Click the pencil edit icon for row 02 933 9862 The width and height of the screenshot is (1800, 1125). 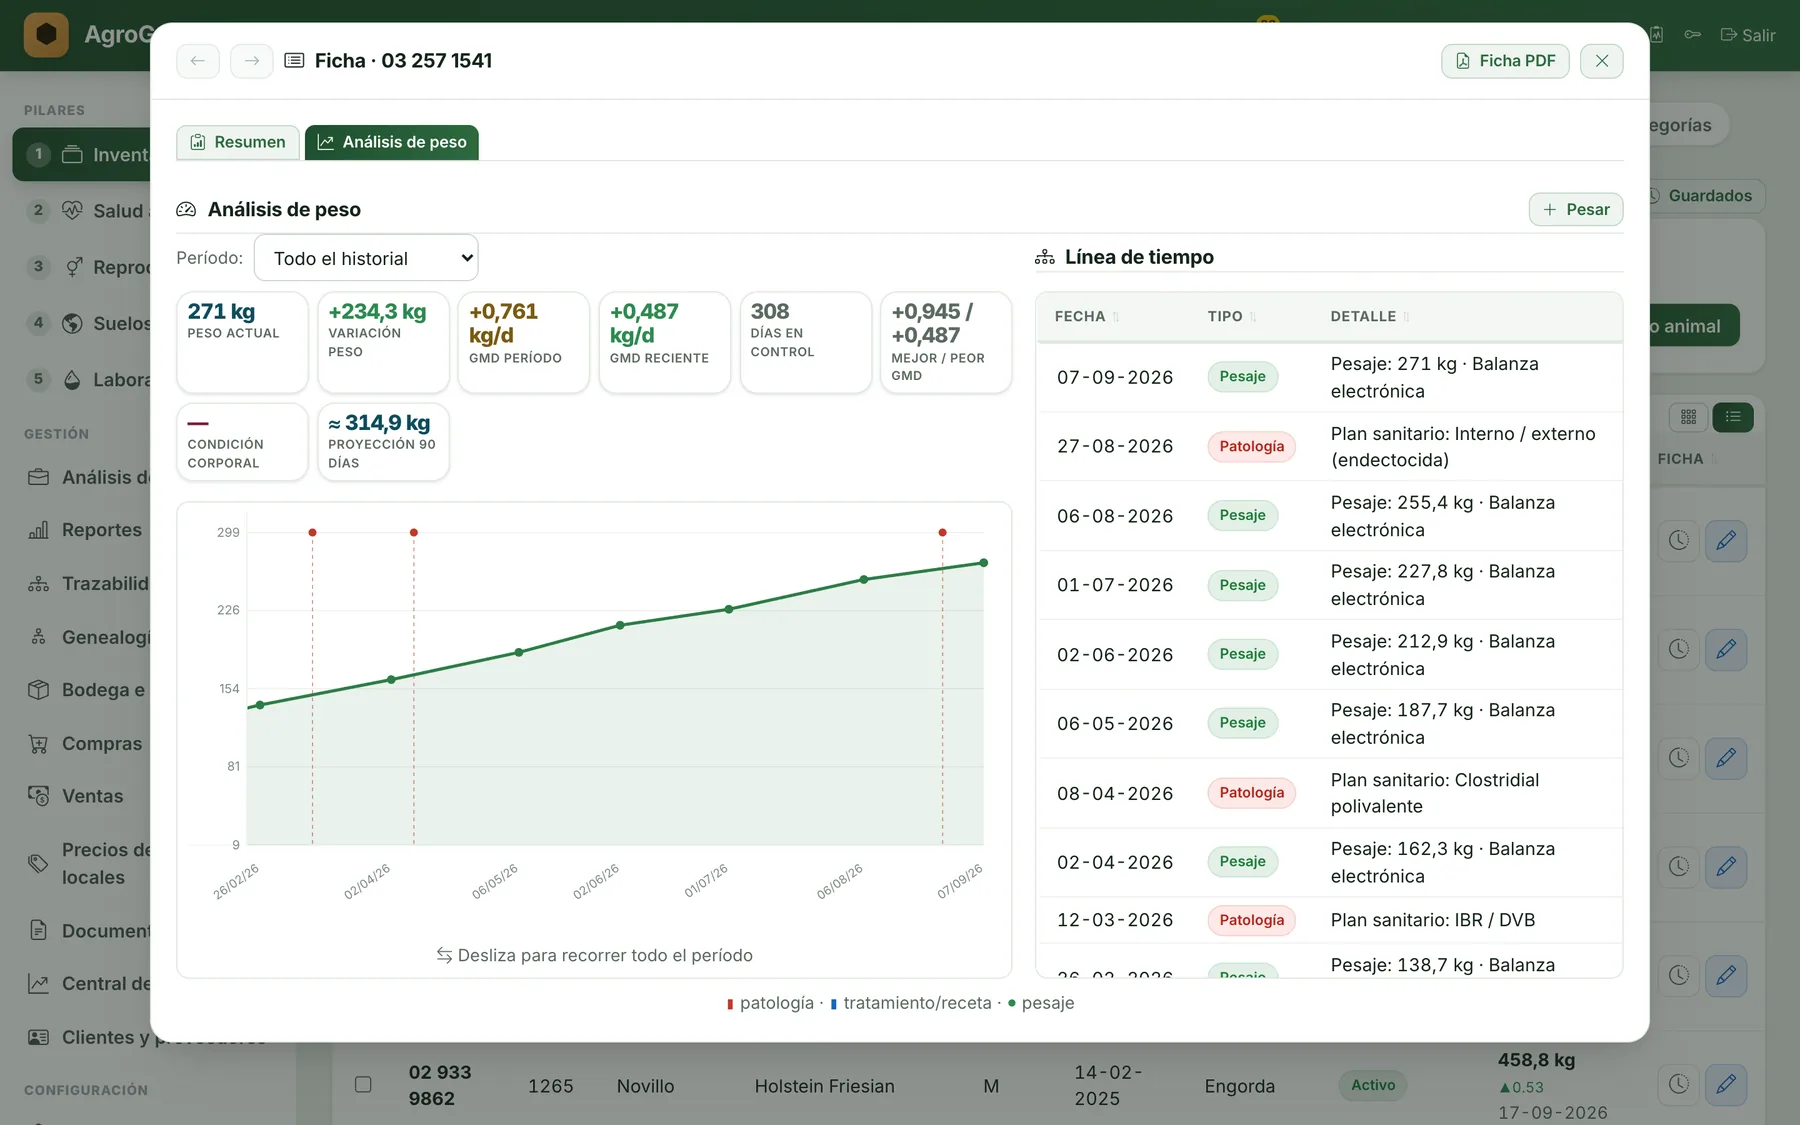[x=1726, y=1084]
